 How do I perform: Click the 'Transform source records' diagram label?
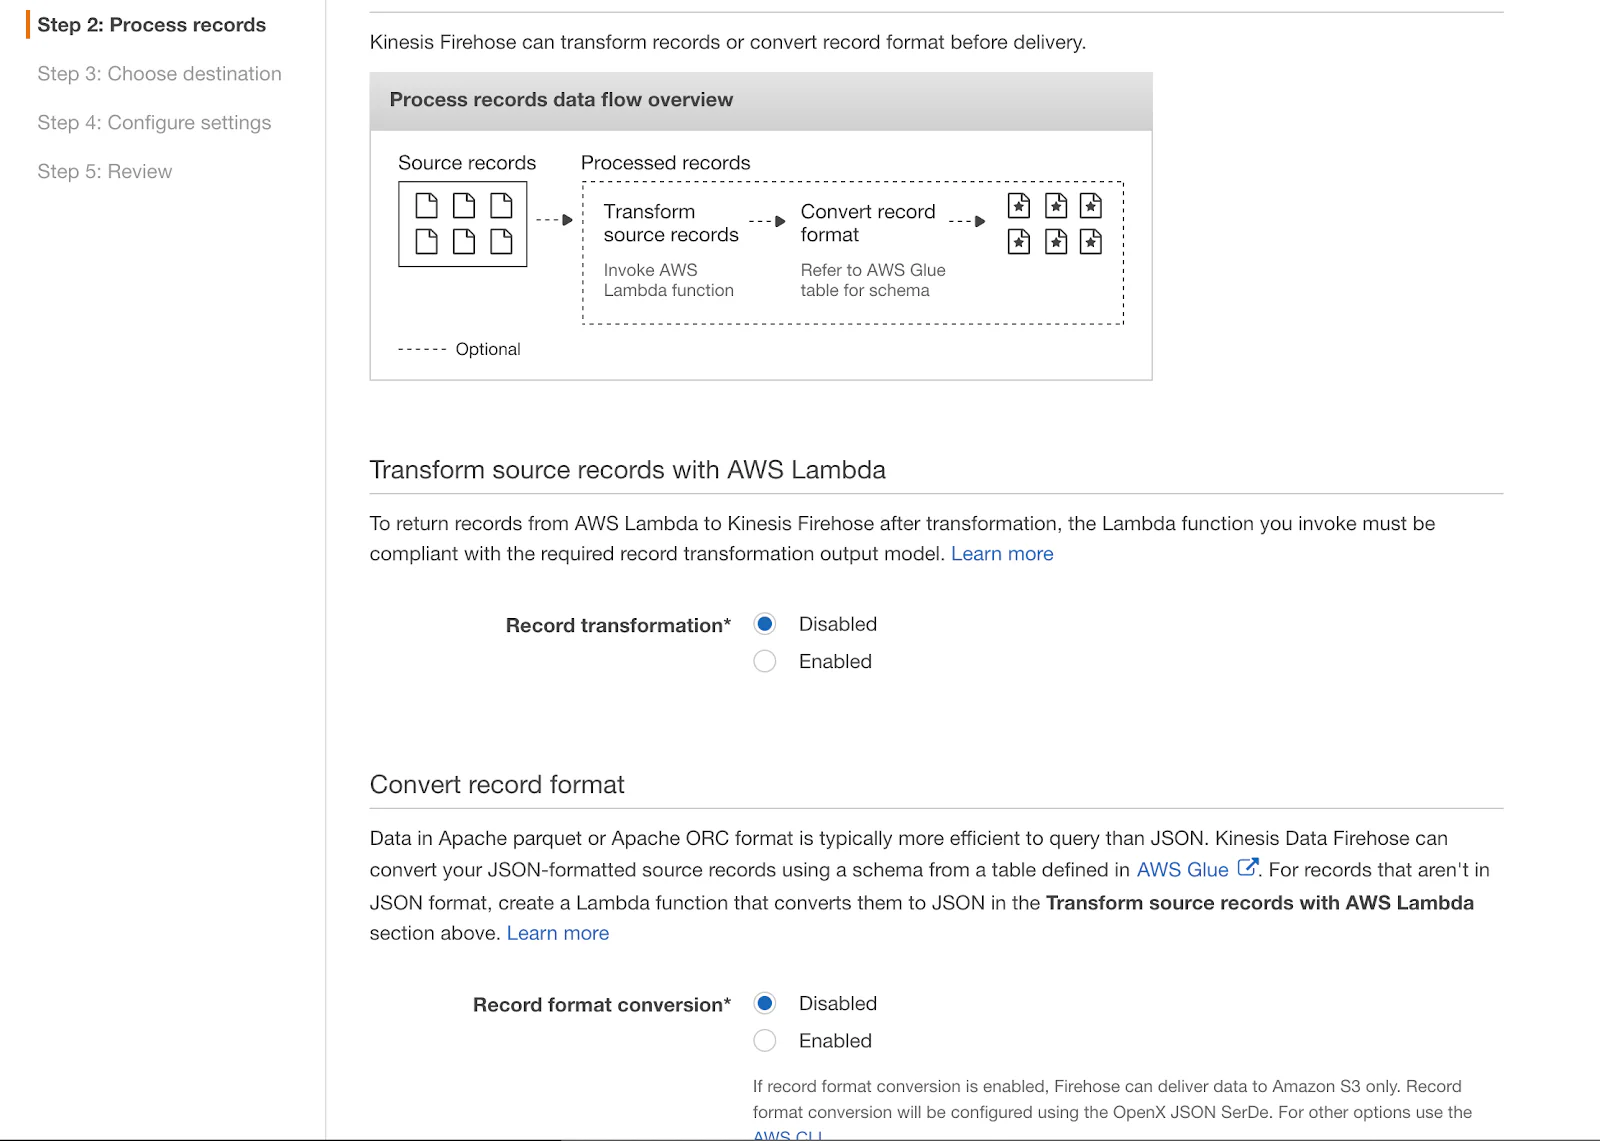coord(671,223)
